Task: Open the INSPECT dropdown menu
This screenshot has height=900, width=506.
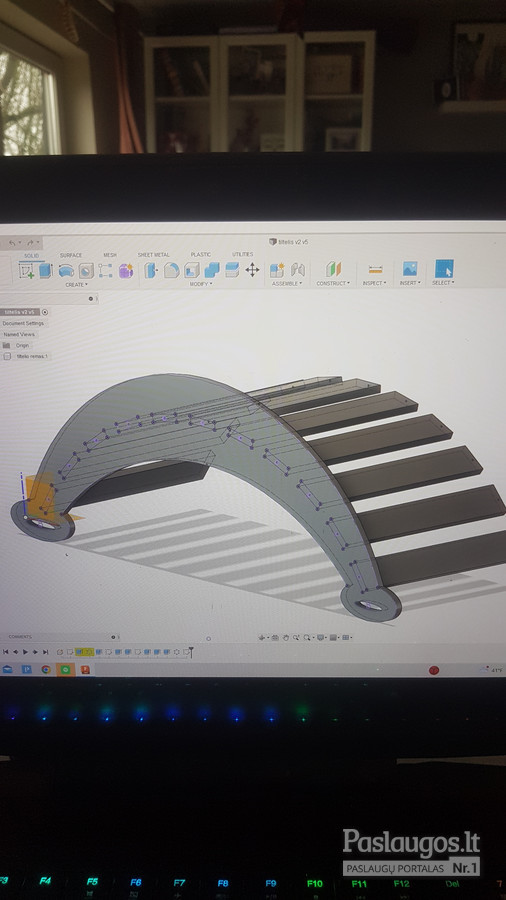Action: click(375, 283)
